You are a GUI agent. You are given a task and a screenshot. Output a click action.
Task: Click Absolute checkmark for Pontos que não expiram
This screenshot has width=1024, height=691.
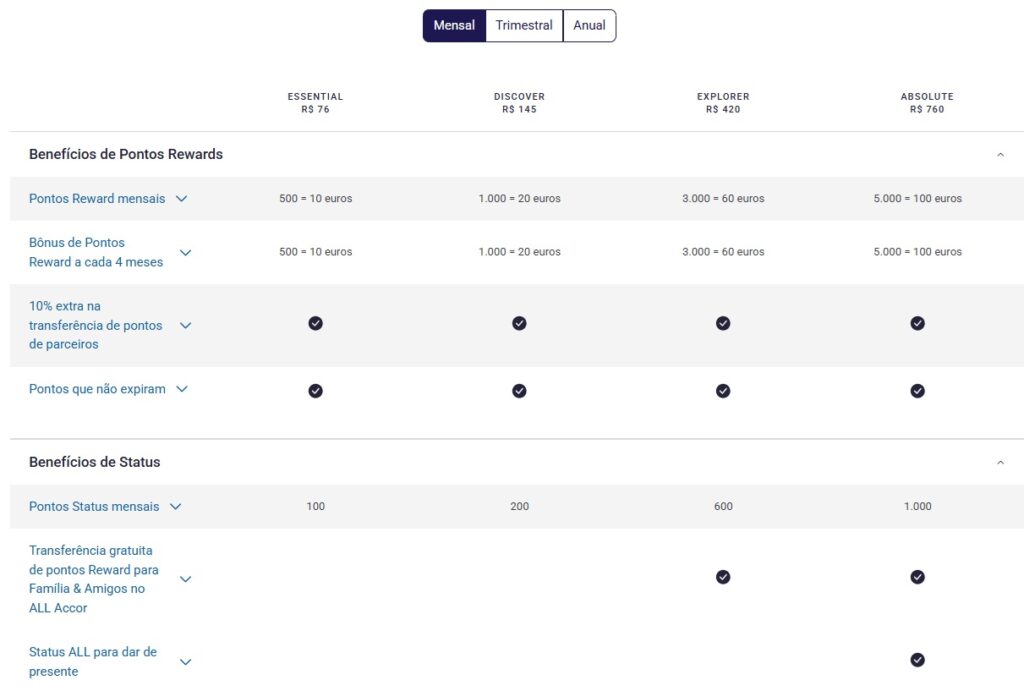[918, 391]
